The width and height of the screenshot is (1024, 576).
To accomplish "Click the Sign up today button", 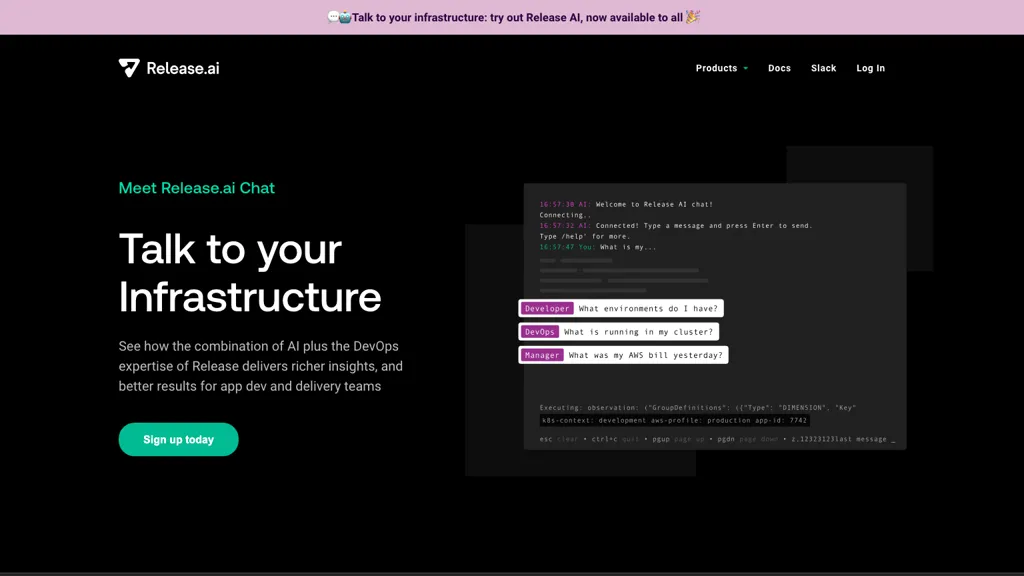I will pyautogui.click(x=178, y=440).
